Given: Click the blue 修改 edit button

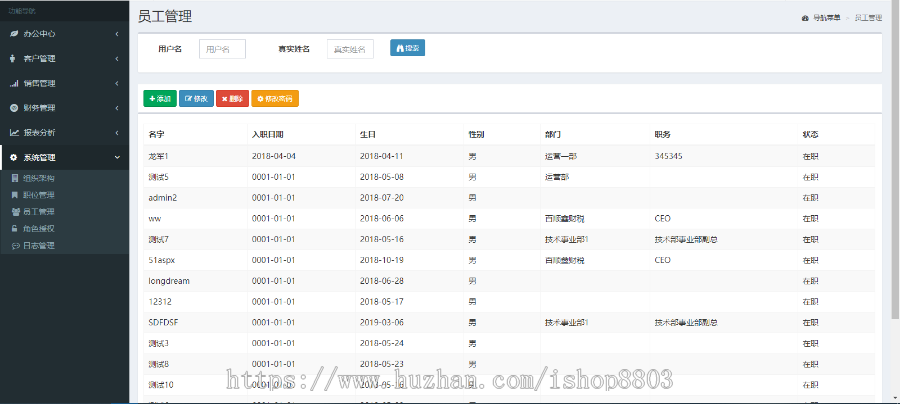Looking at the screenshot, I should coord(196,99).
